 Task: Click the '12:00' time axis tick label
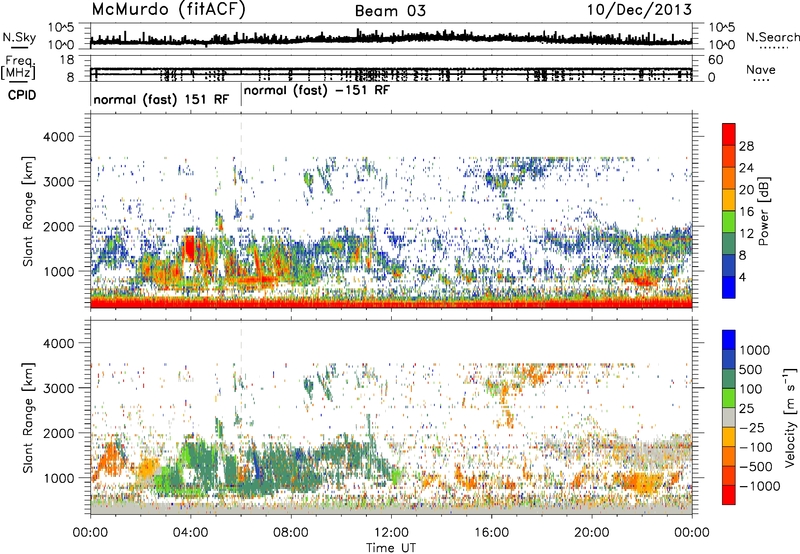point(391,533)
